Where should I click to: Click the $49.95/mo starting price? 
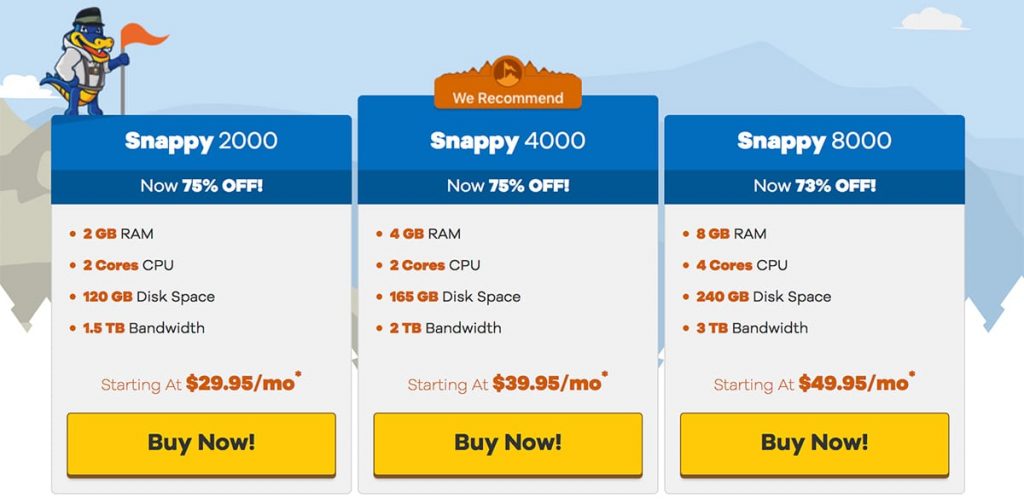click(x=856, y=383)
